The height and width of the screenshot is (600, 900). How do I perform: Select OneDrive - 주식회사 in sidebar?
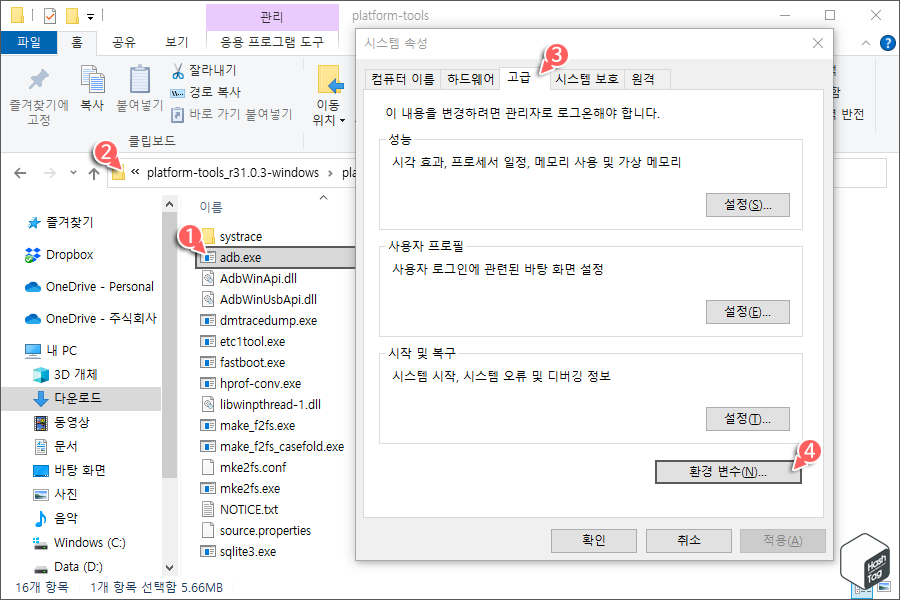(91, 319)
